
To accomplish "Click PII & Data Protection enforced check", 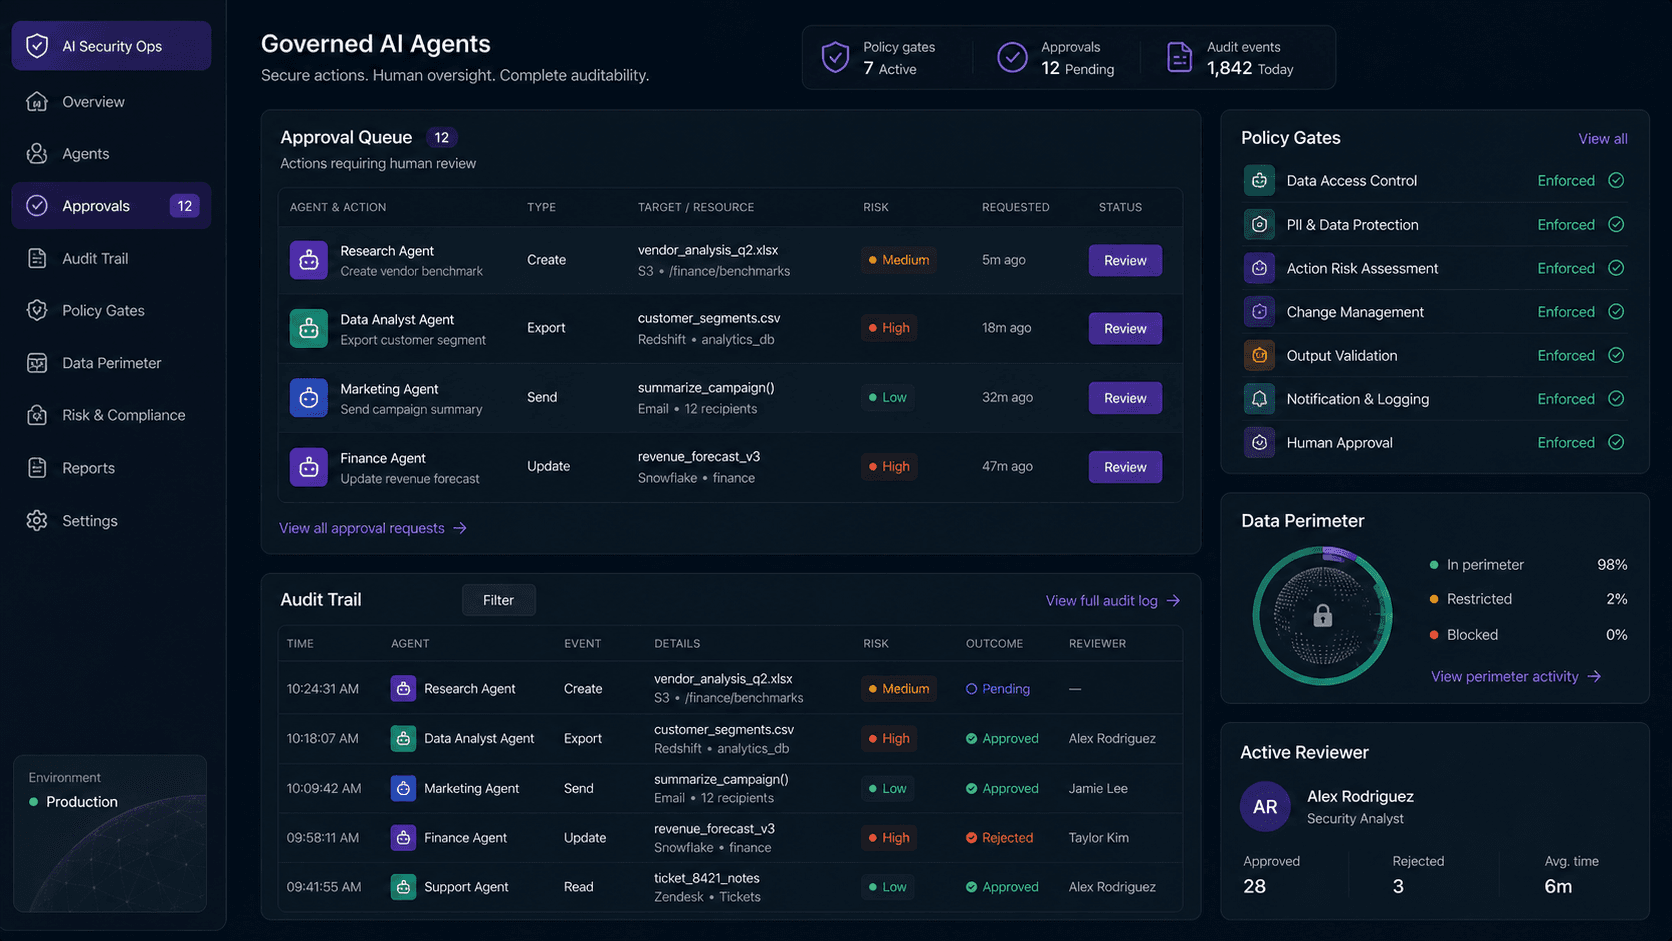I will (x=1616, y=224).
